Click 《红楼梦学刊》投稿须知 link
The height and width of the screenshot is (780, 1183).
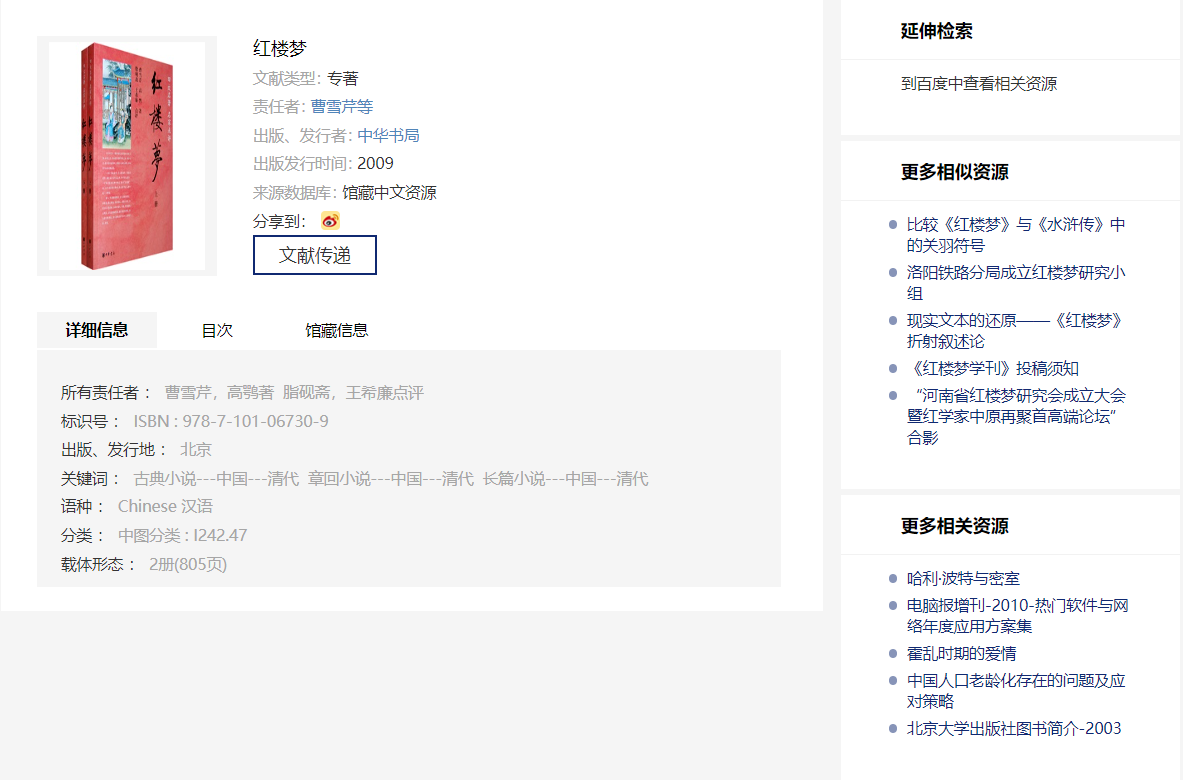click(x=992, y=368)
